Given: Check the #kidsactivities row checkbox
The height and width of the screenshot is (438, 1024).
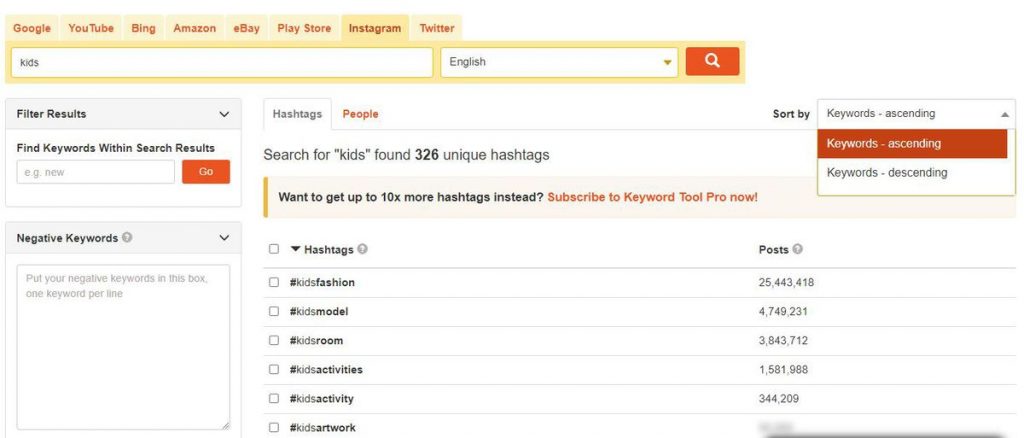Looking at the screenshot, I should point(274,369).
